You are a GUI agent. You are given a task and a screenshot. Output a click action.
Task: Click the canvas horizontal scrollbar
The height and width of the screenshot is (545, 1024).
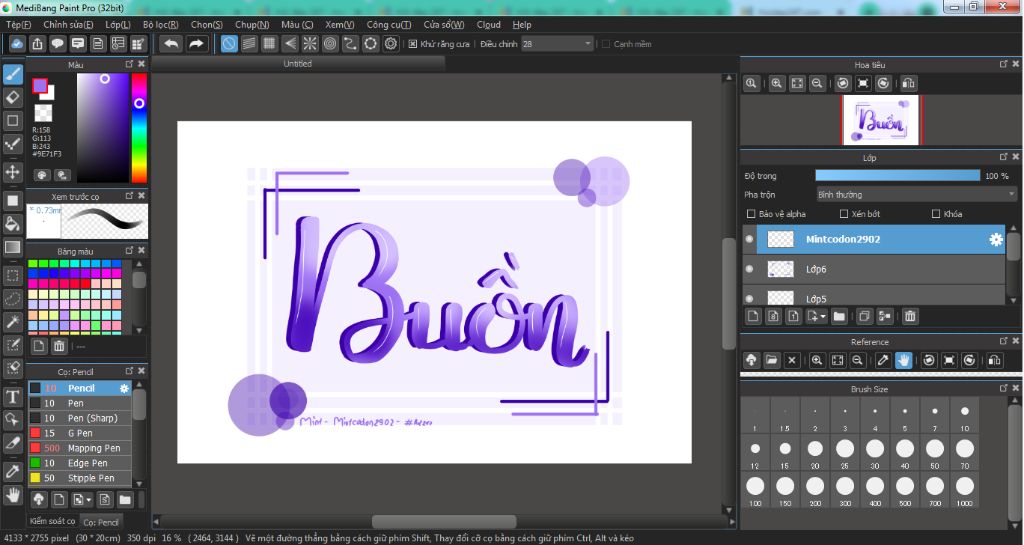coord(444,522)
